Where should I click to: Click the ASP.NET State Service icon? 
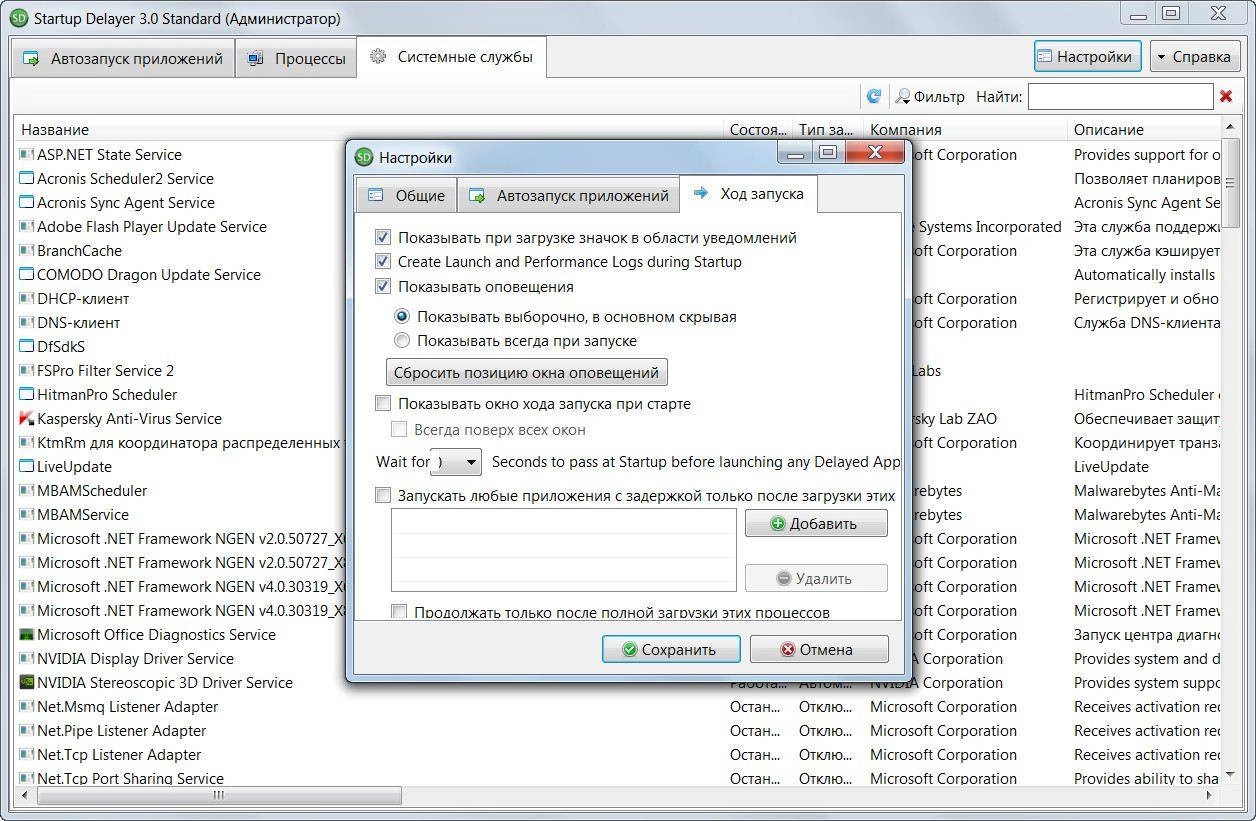coord(27,155)
